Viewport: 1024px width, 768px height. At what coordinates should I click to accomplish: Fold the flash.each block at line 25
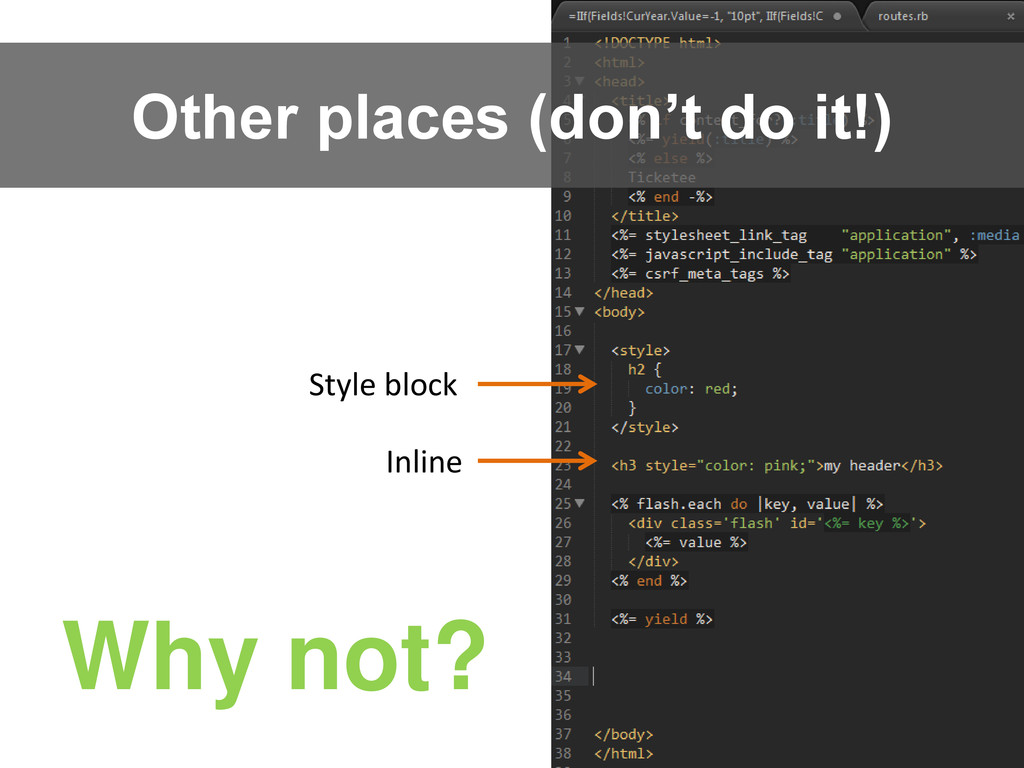pos(580,504)
